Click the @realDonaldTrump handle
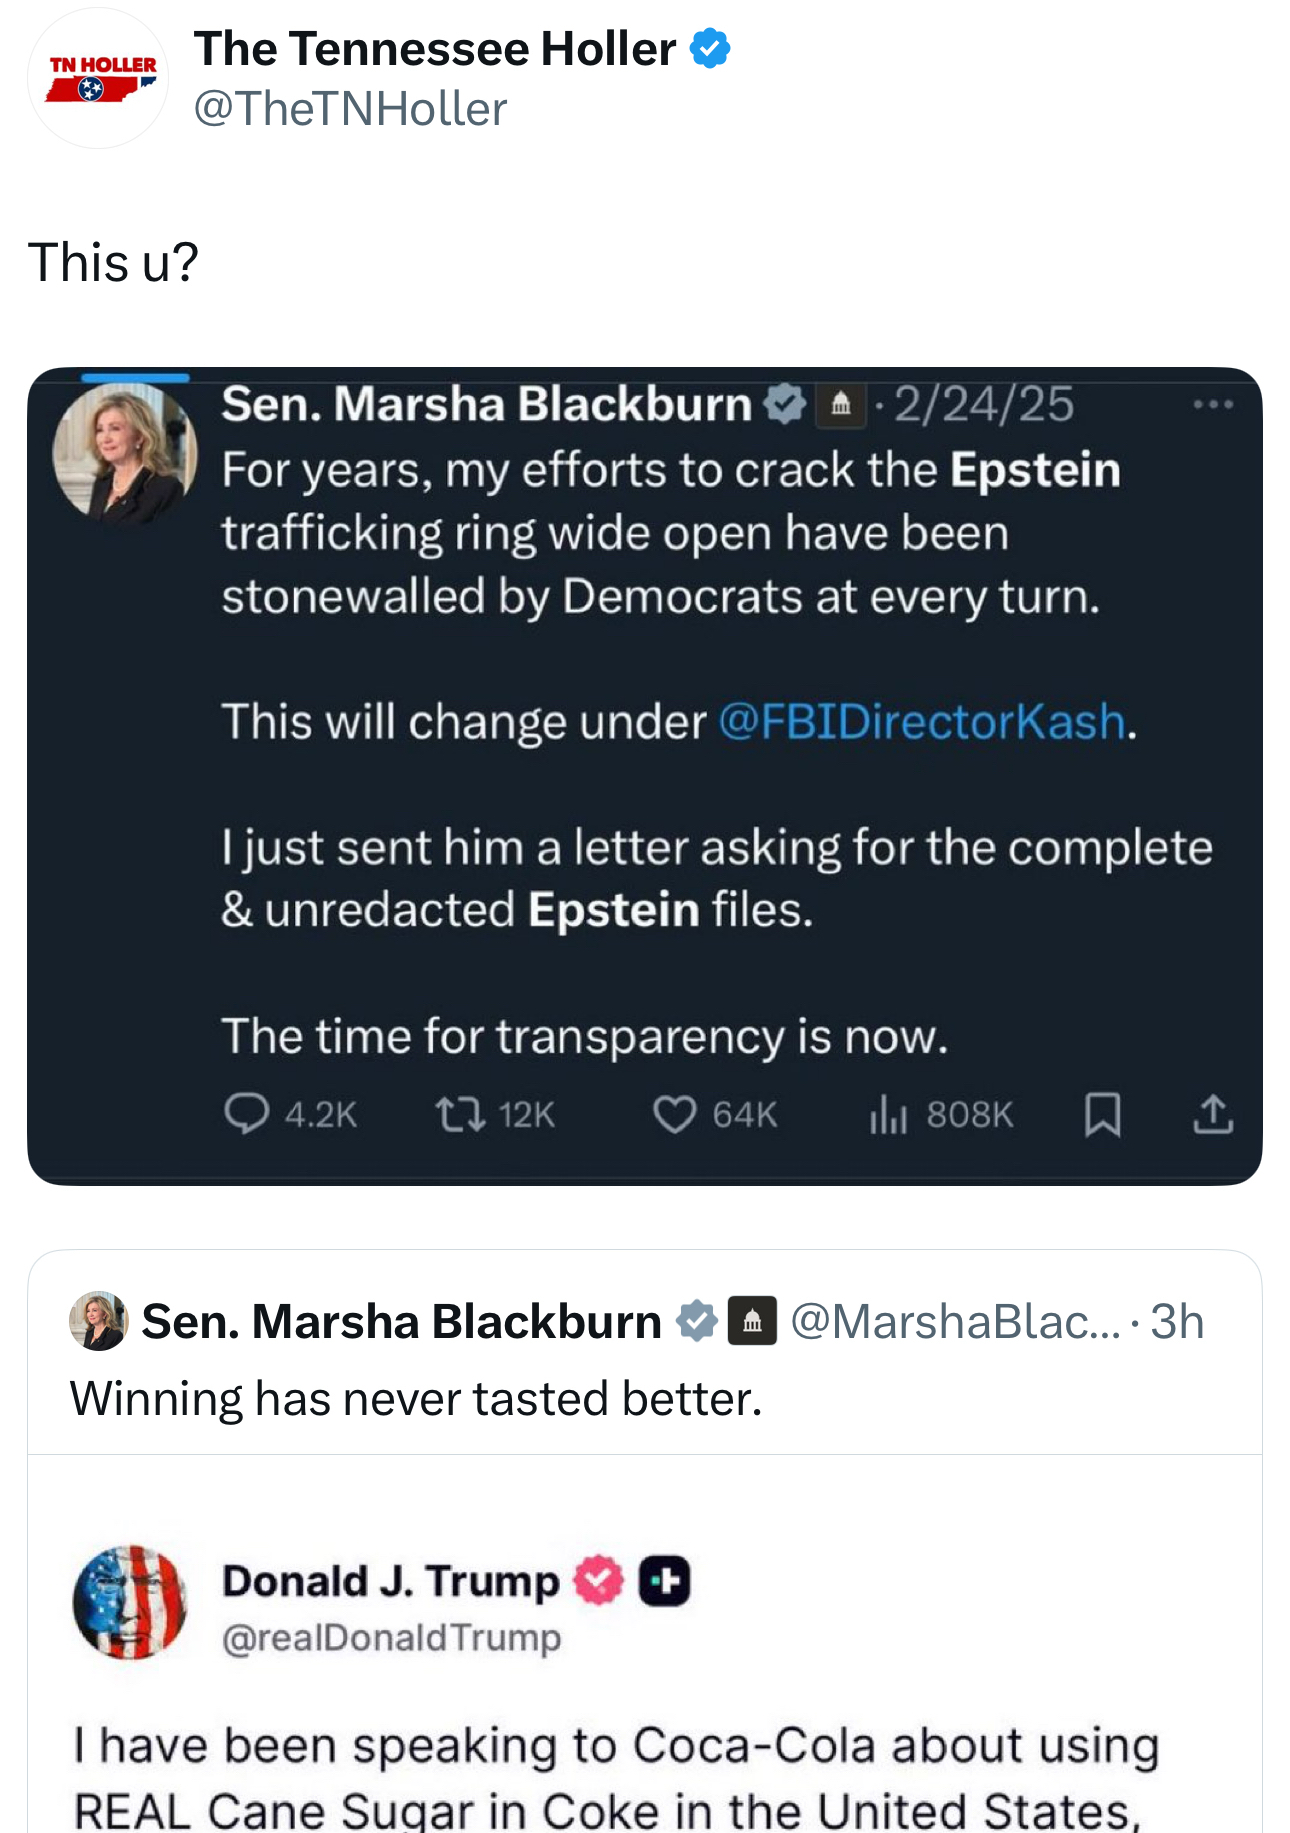The height and width of the screenshot is (1833, 1290). [x=391, y=1638]
